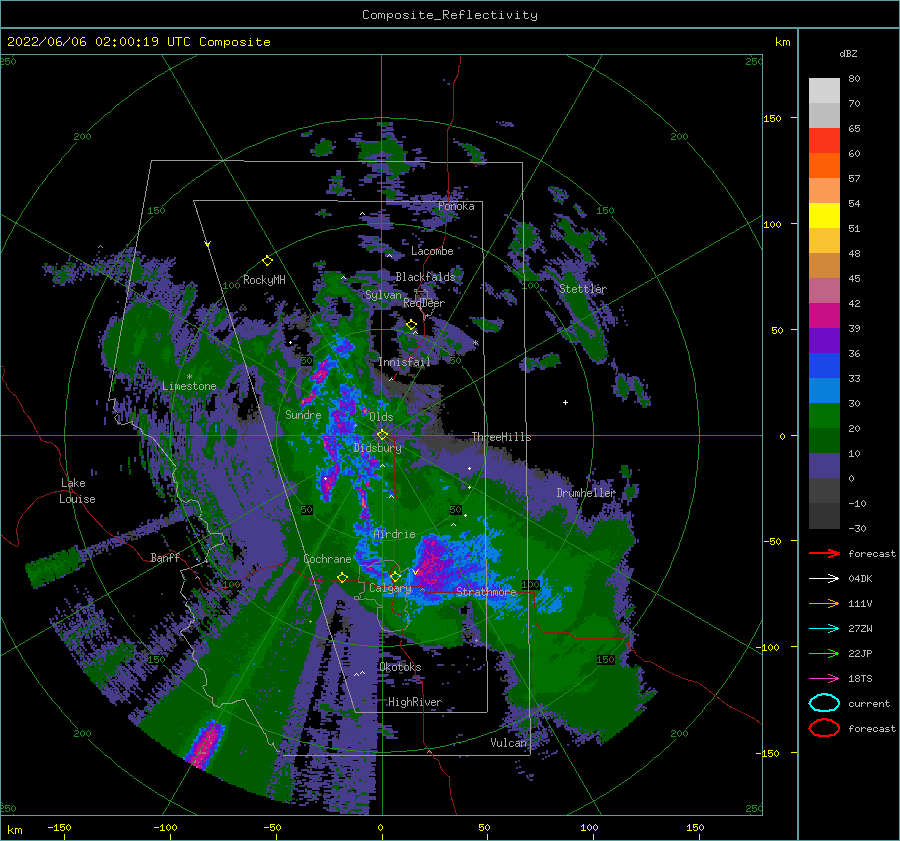The image size is (900, 841).
Task: Click the 04DK legend text
Action: tap(860, 579)
